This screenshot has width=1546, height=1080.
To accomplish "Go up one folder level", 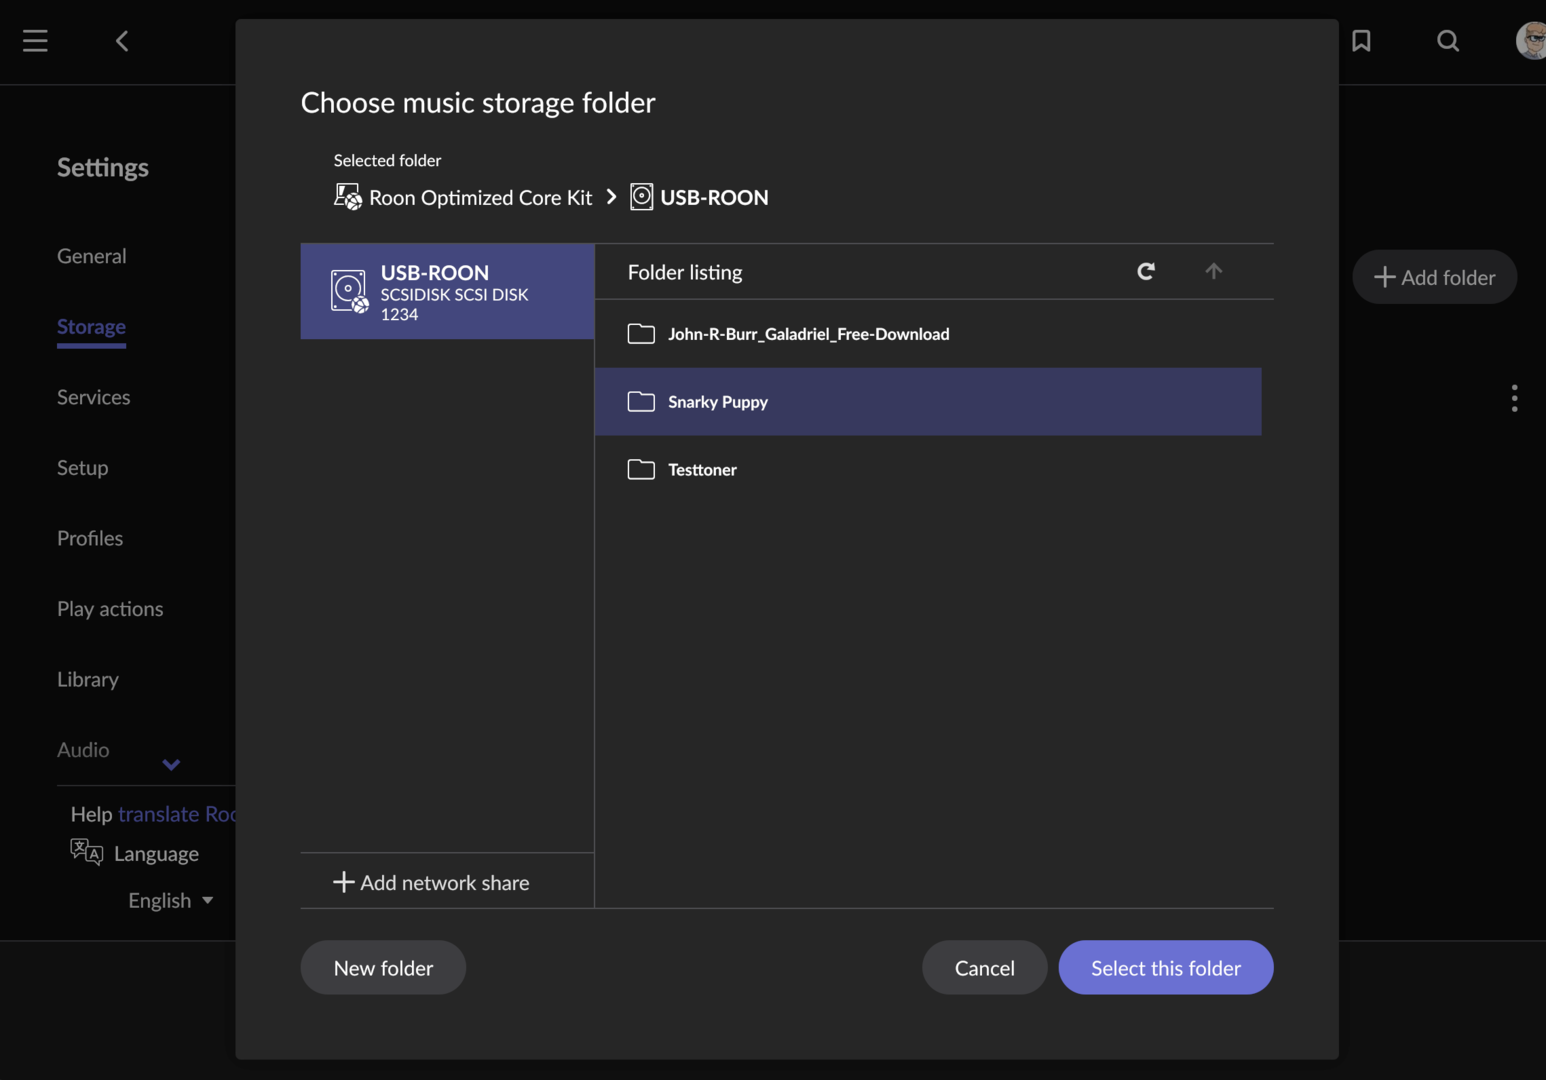I will click(x=1213, y=271).
